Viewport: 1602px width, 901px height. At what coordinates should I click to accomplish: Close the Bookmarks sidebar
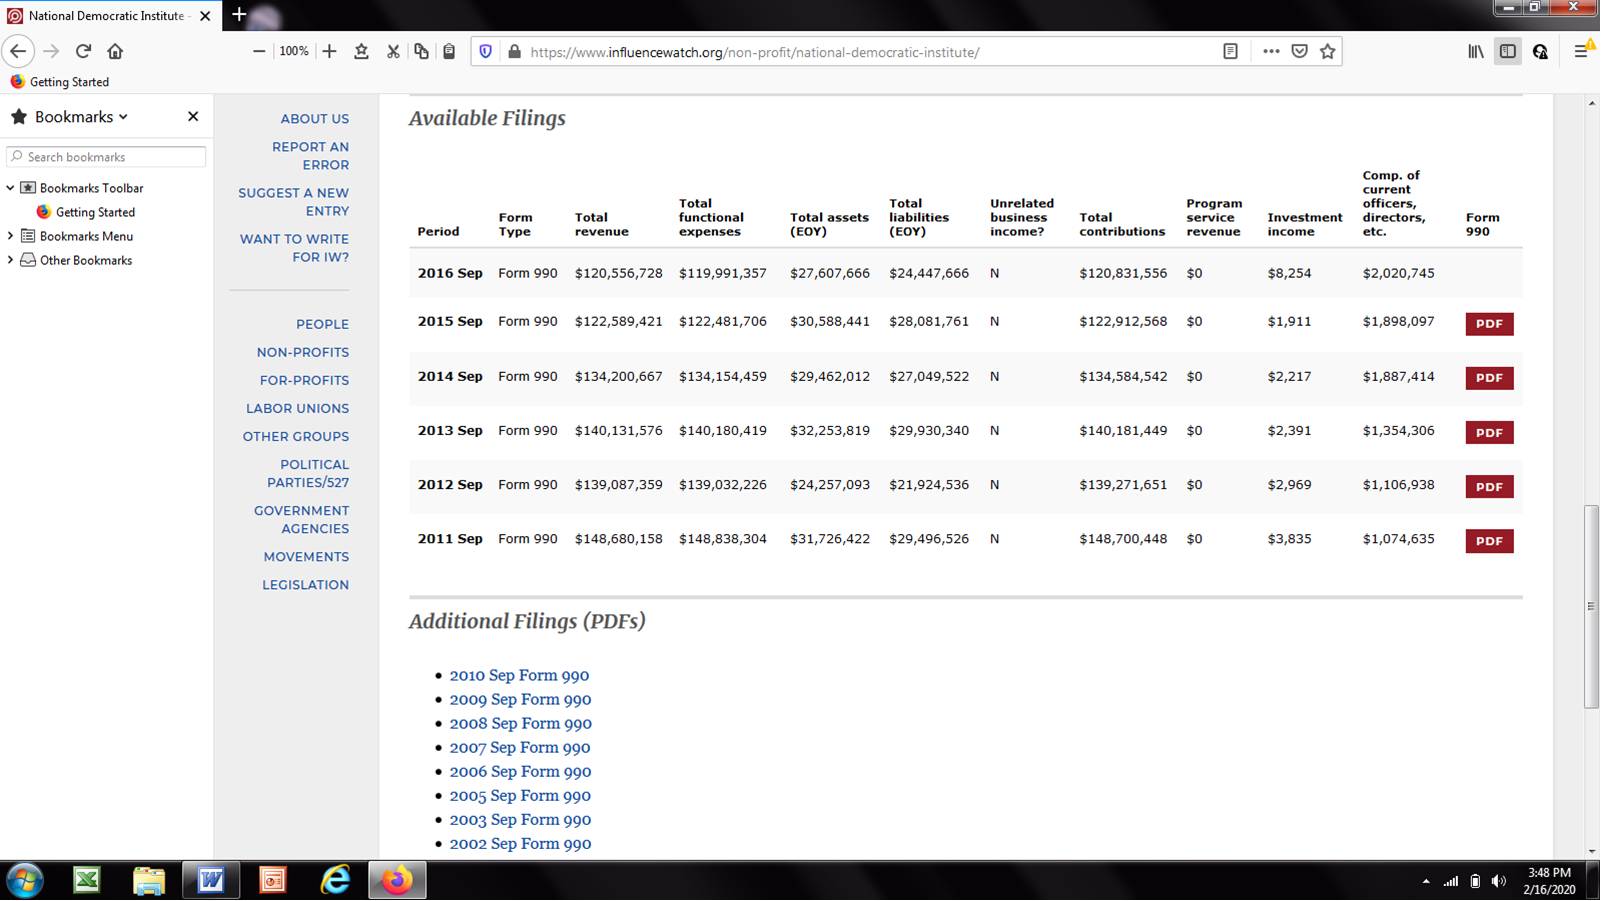(193, 117)
